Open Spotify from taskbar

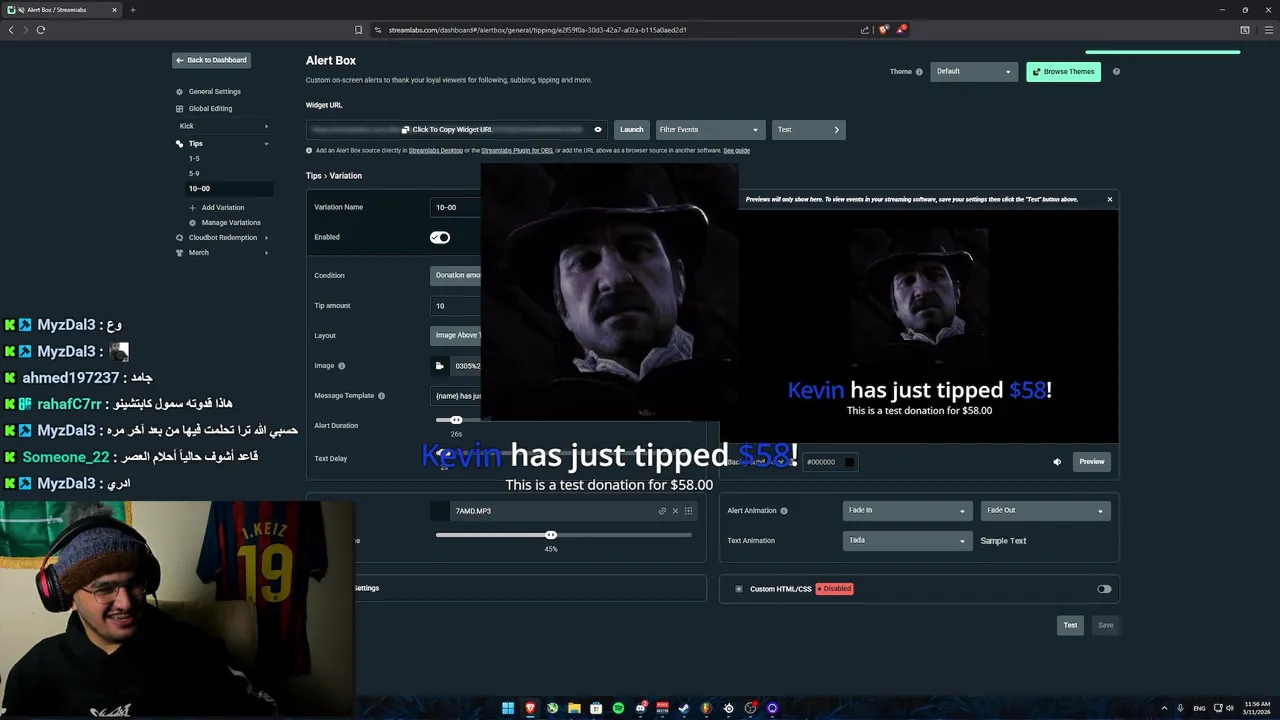coord(618,708)
